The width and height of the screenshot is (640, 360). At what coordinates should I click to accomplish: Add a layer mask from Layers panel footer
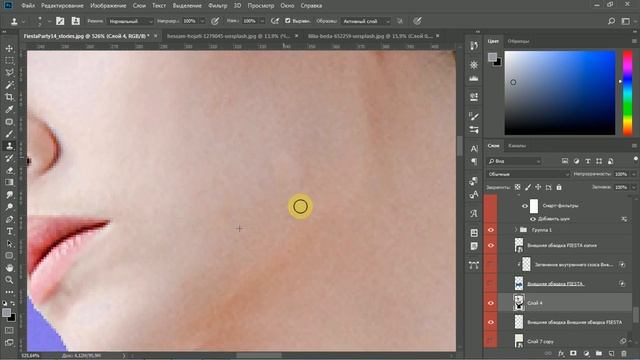click(x=573, y=353)
